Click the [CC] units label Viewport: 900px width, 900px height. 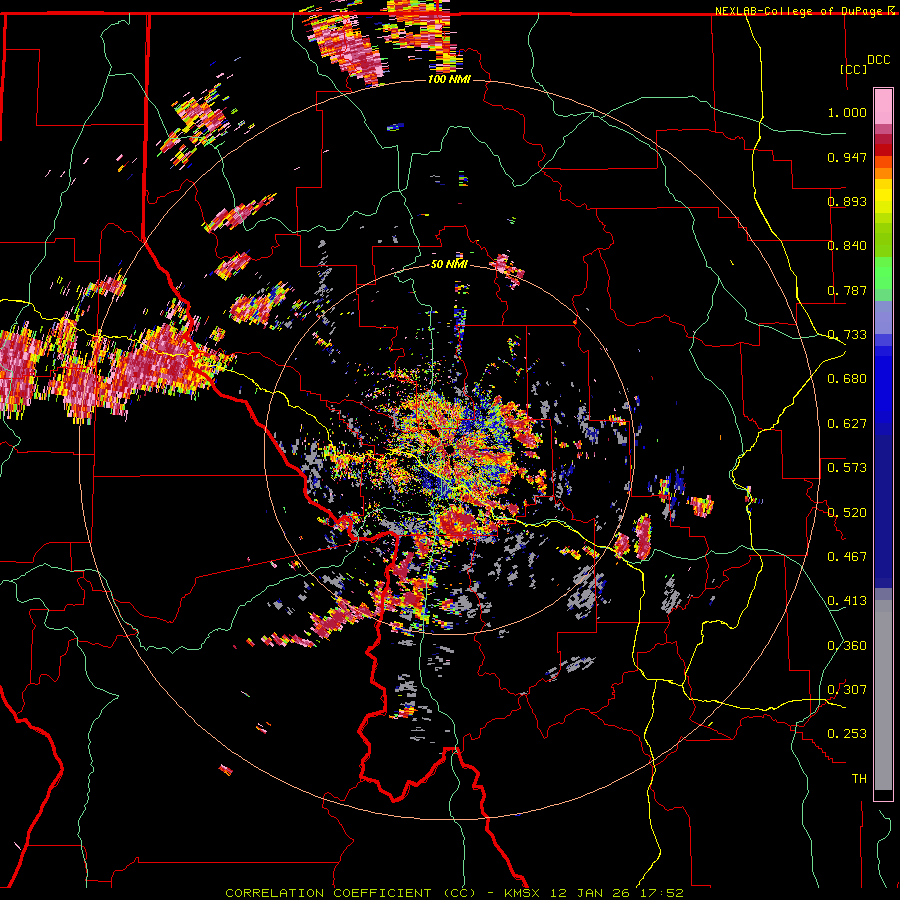(x=854, y=69)
